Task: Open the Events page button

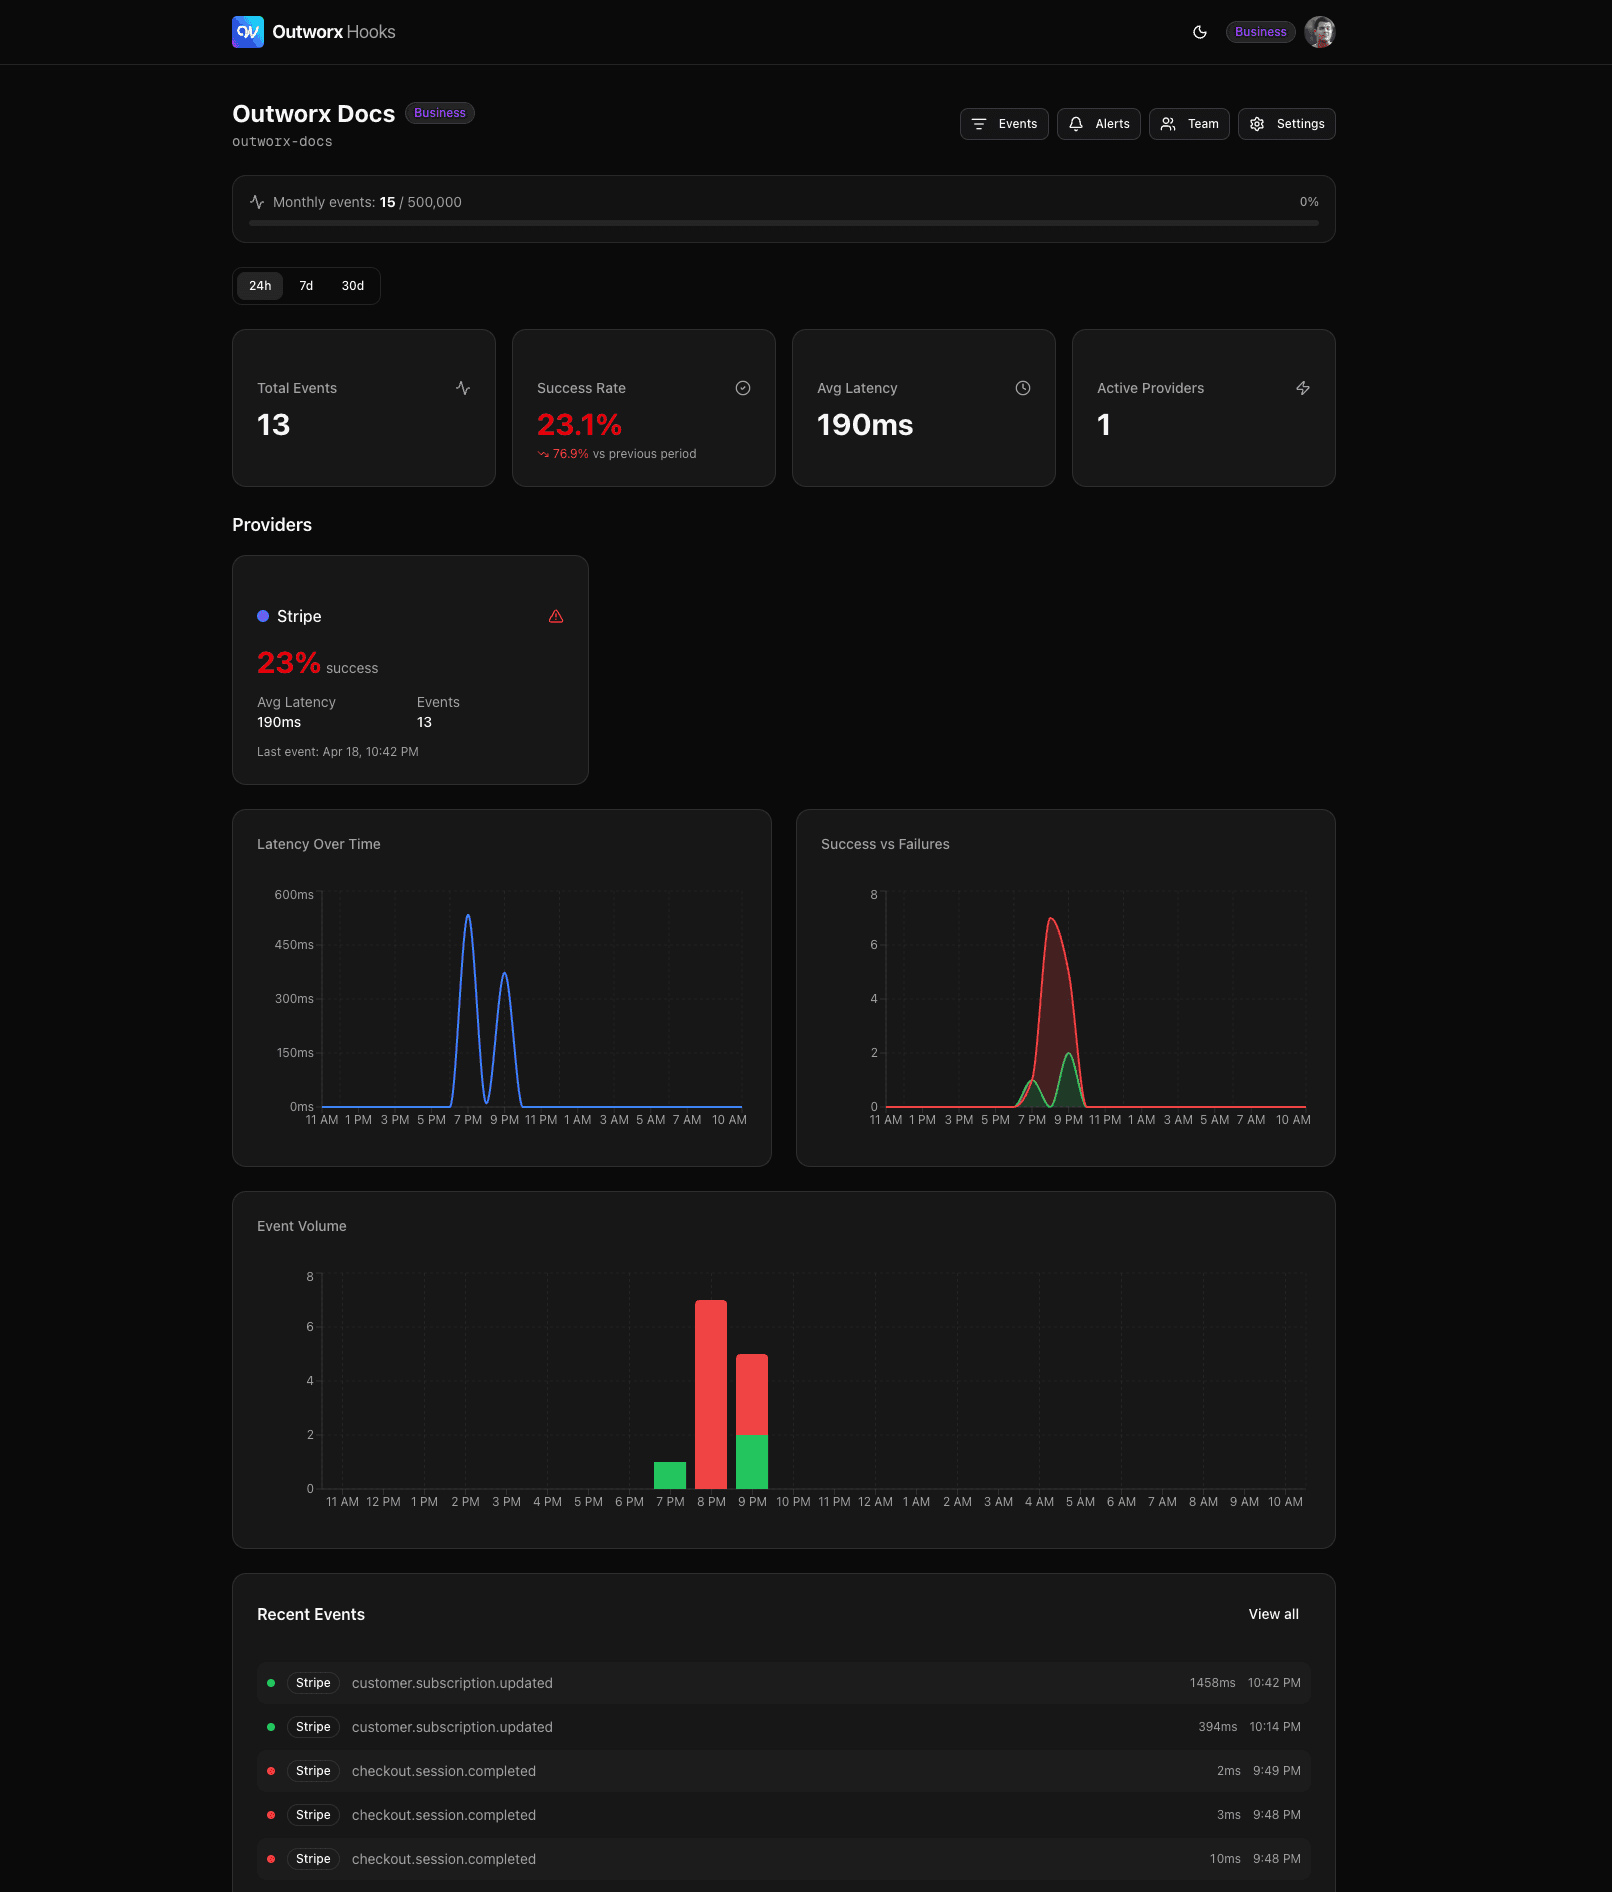Action: [1004, 124]
